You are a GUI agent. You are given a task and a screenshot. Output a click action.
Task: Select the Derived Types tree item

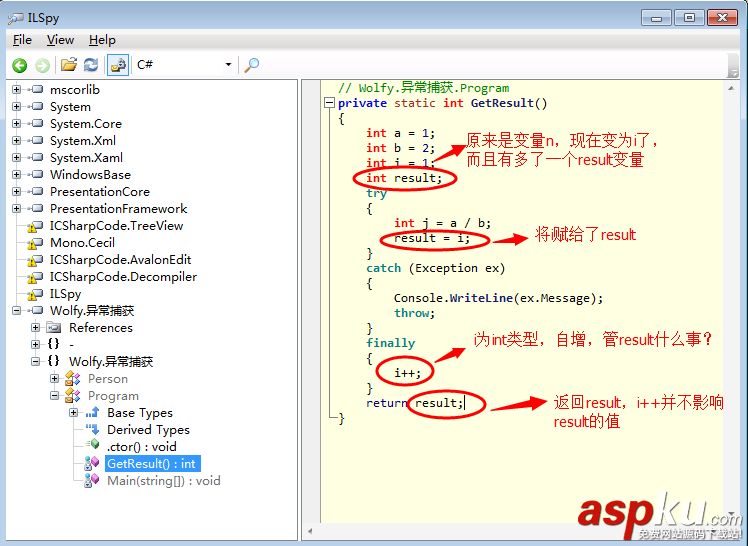point(148,430)
